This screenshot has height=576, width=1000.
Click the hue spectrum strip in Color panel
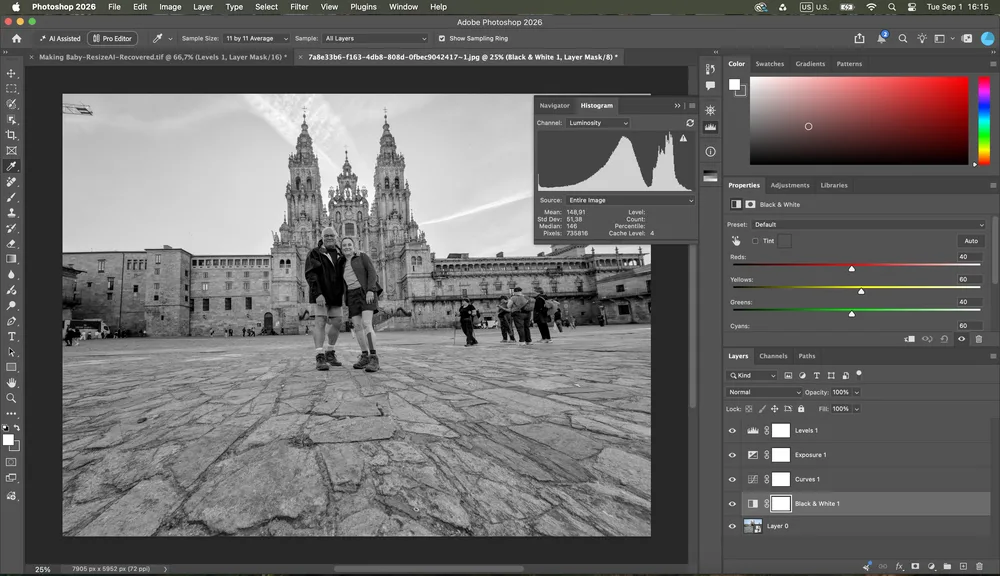tap(984, 121)
